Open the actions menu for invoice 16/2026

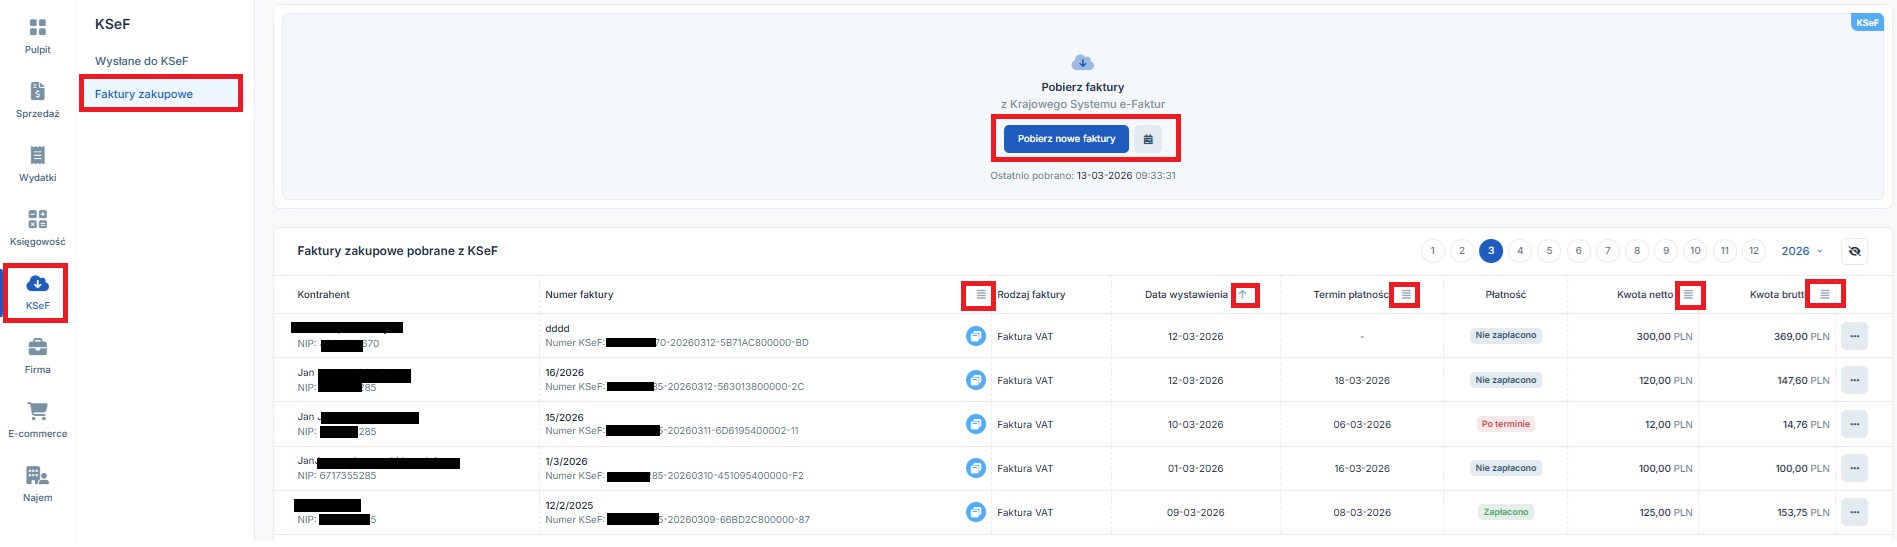point(1854,380)
